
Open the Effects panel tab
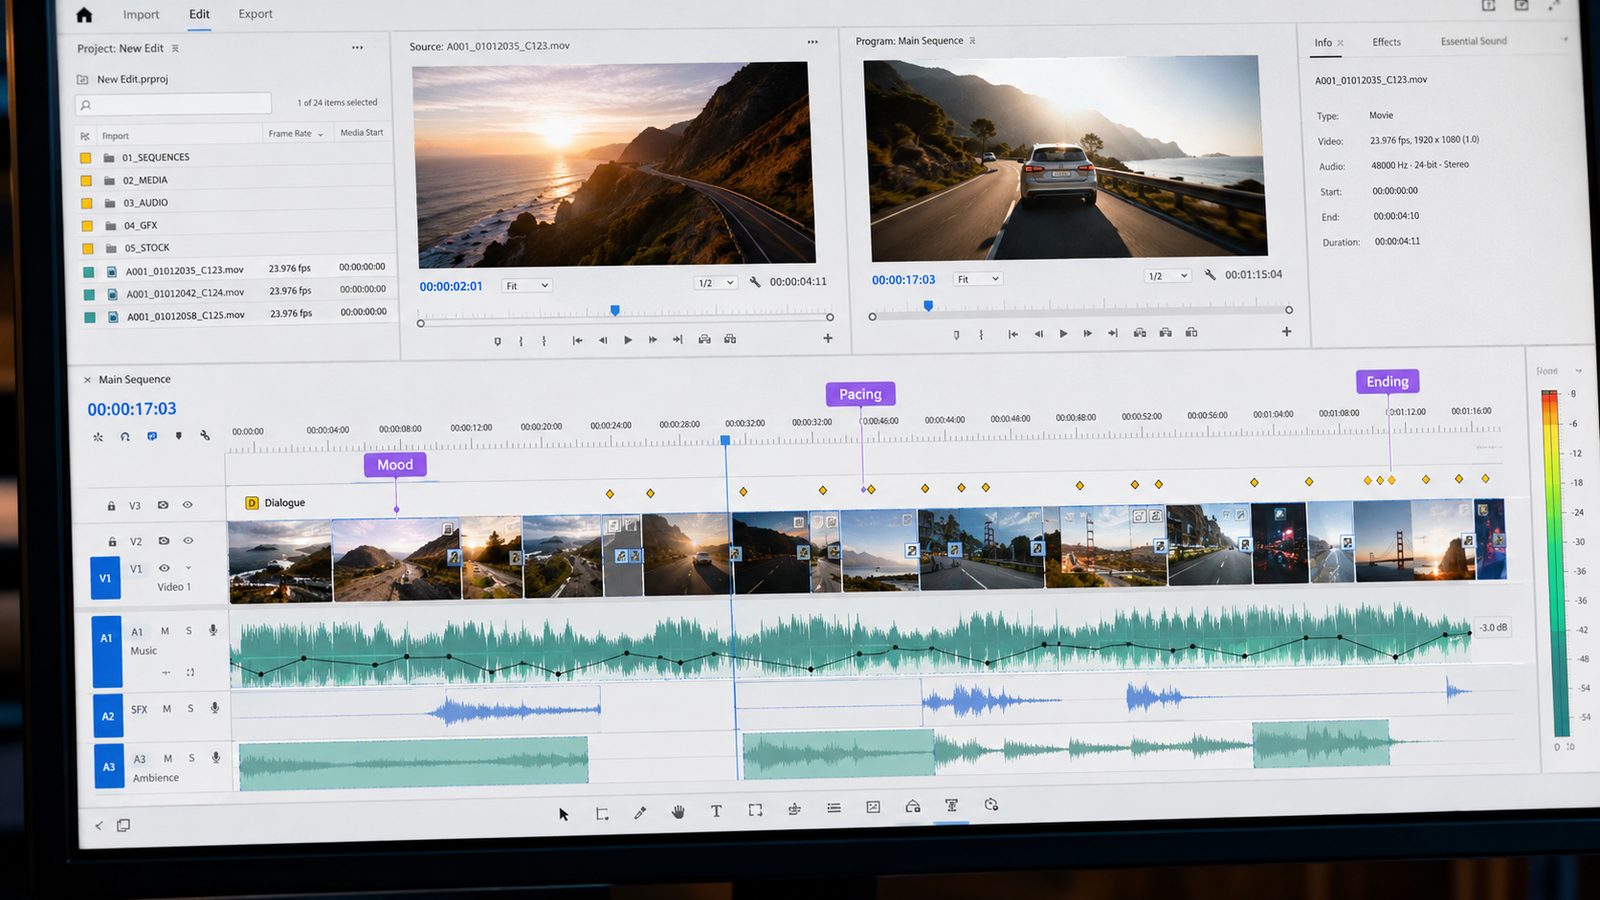coord(1386,42)
